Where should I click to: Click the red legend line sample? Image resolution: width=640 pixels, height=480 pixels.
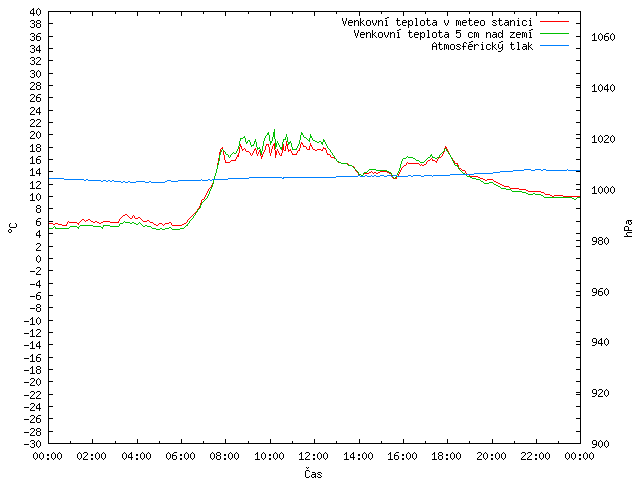(x=554, y=22)
